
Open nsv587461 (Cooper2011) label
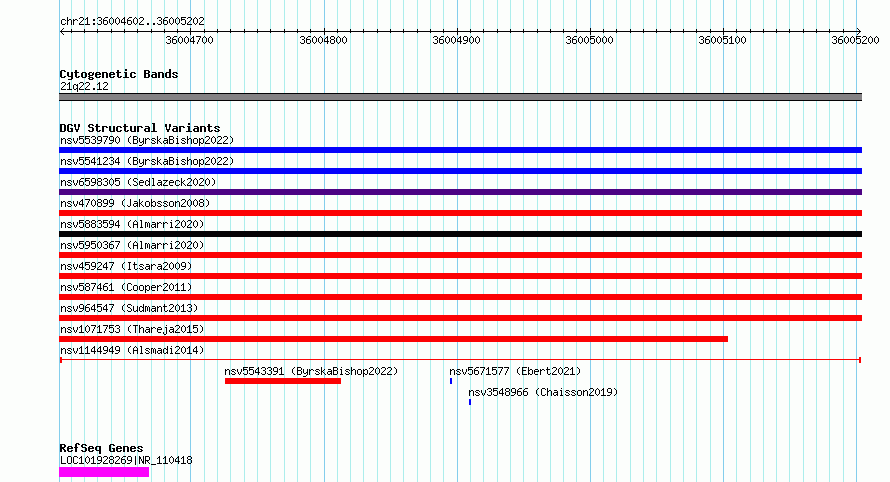(x=126, y=287)
